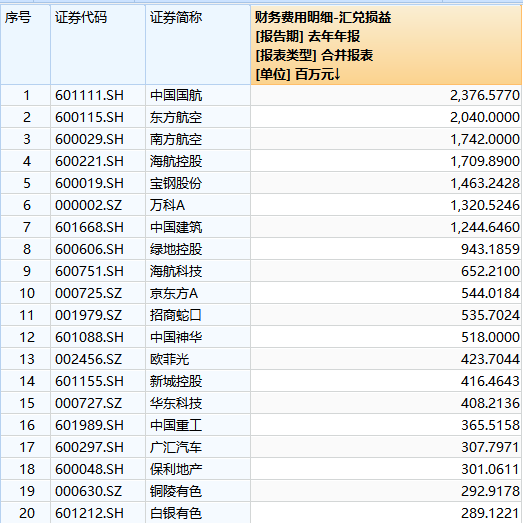The image size is (523, 523).
Task: Select stock code 601989.SH
Action: (89, 426)
